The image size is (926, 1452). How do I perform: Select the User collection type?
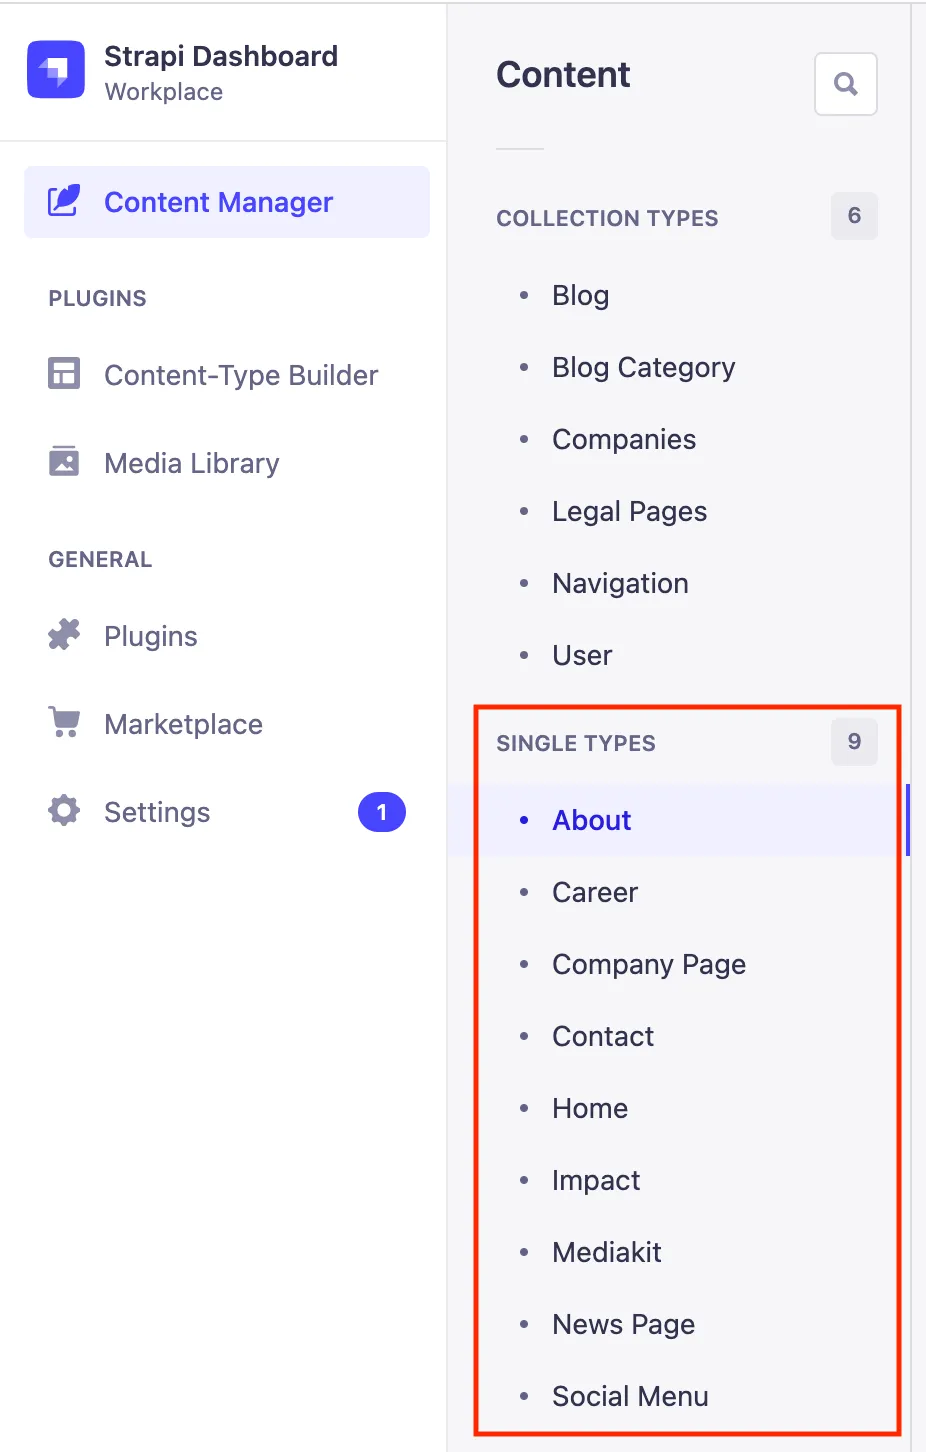pyautogui.click(x=582, y=656)
